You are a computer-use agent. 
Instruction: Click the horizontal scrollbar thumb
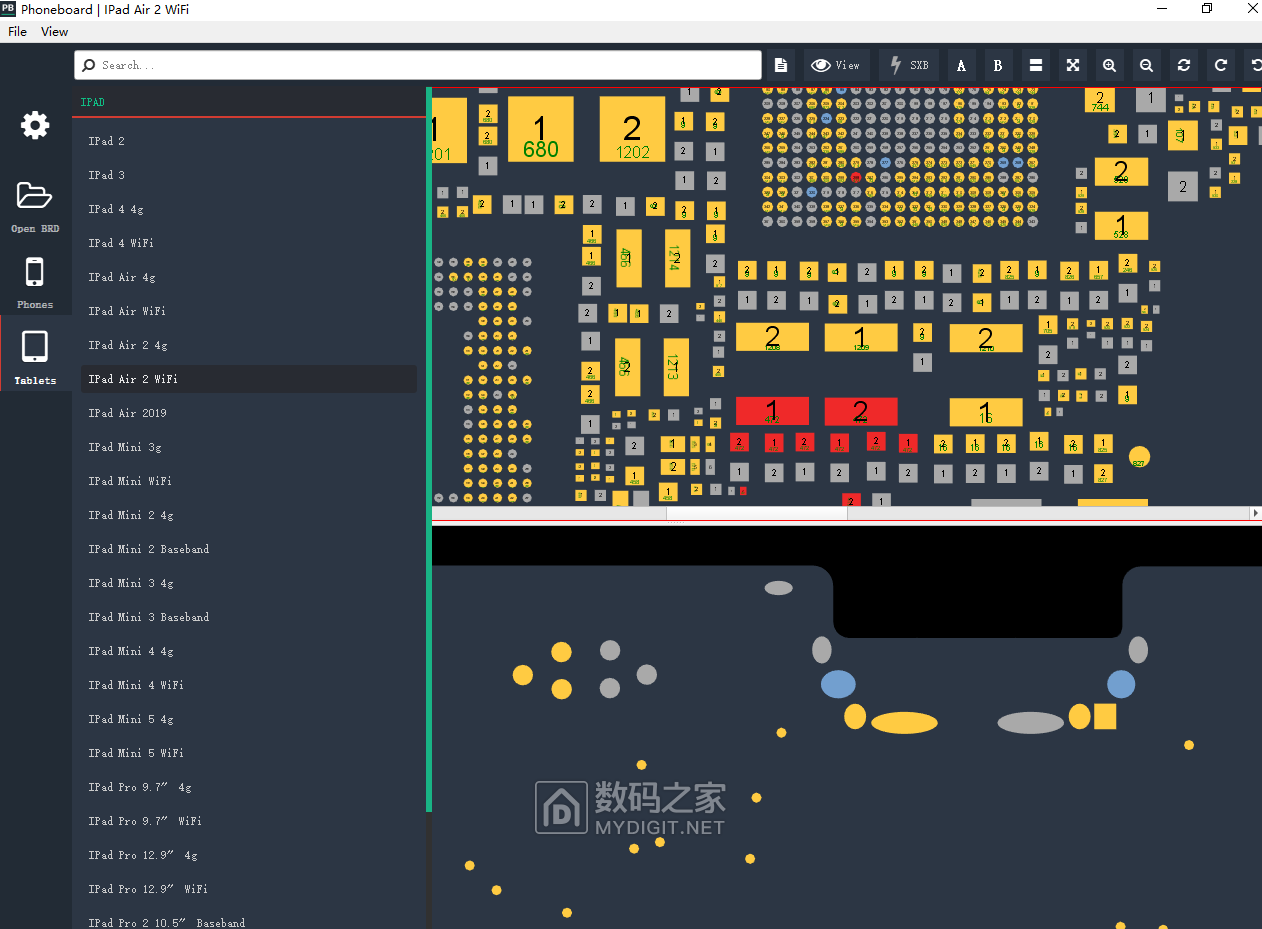click(x=757, y=513)
